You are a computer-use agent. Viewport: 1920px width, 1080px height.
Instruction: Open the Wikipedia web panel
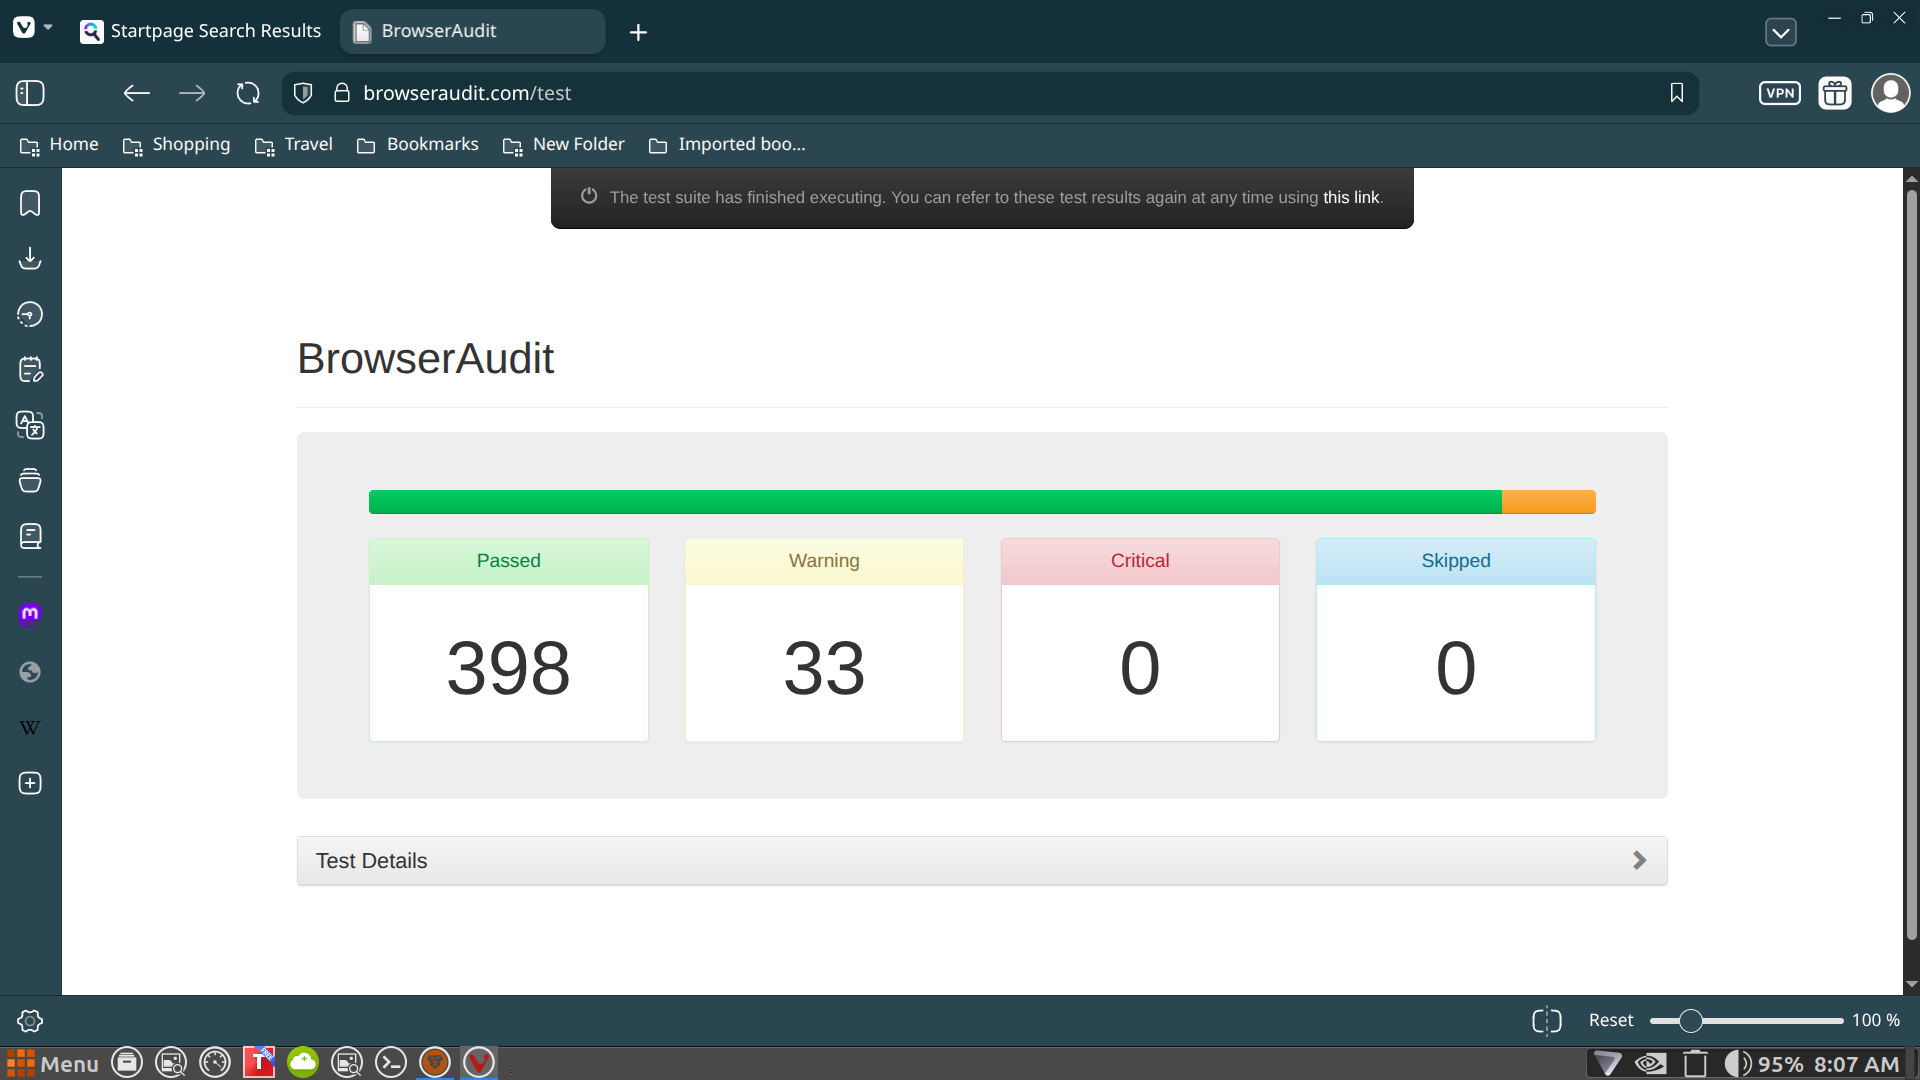(30, 728)
